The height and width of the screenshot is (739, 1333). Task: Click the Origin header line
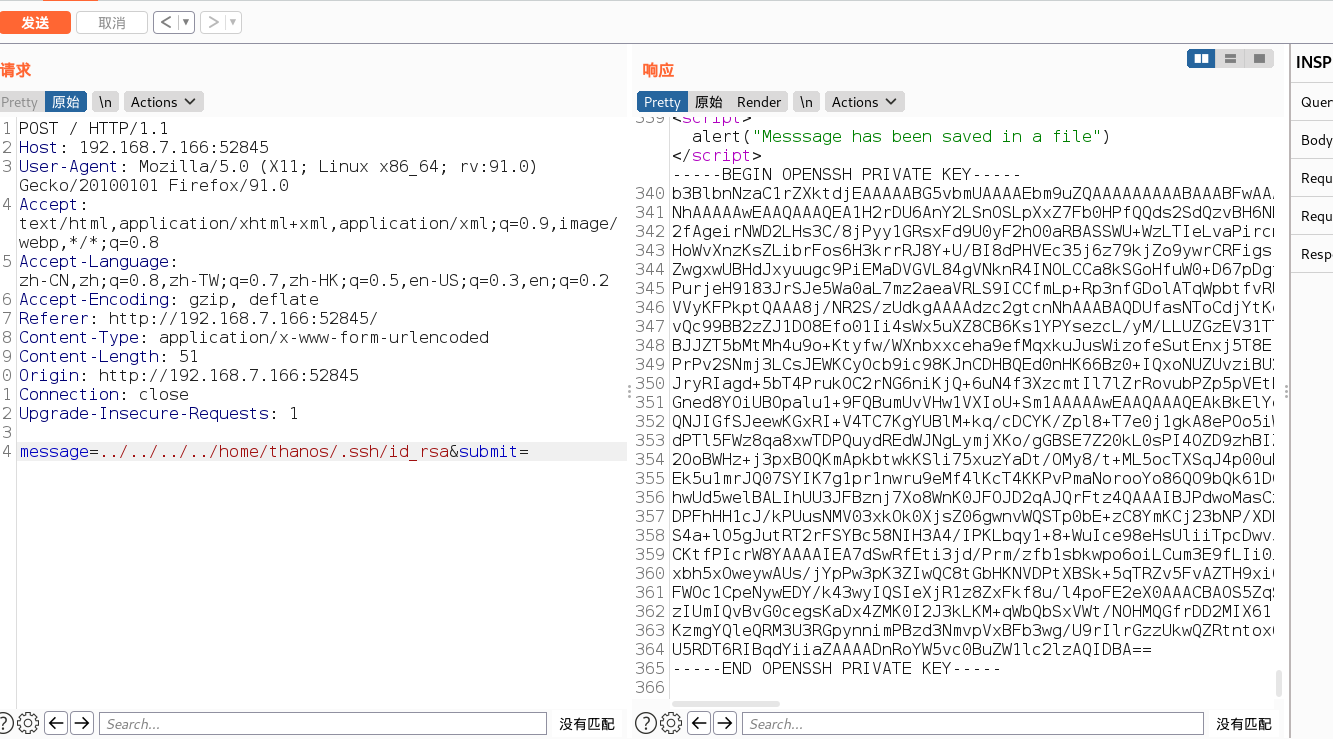point(189,375)
